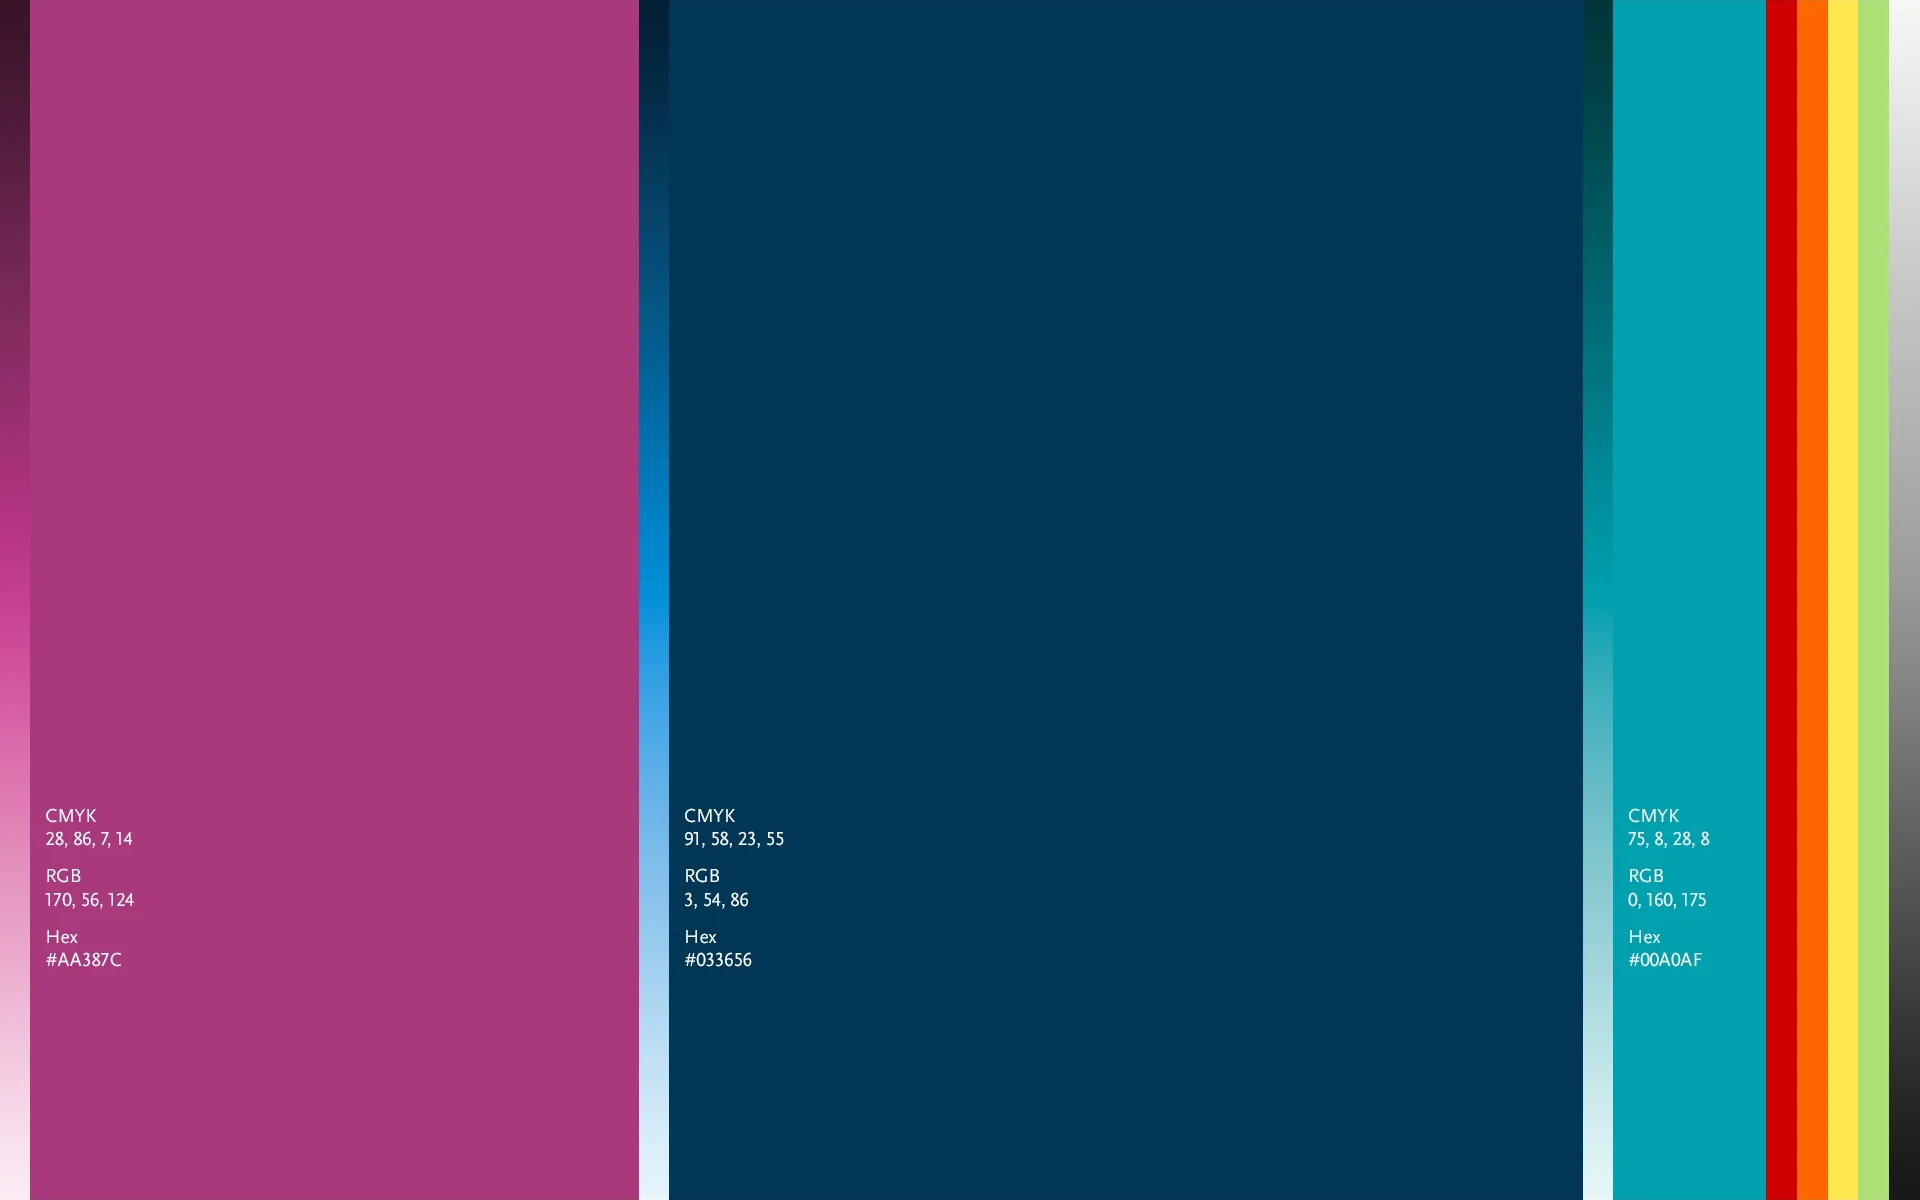Click the white-to-black grayscale gradient strip

tap(1904, 600)
